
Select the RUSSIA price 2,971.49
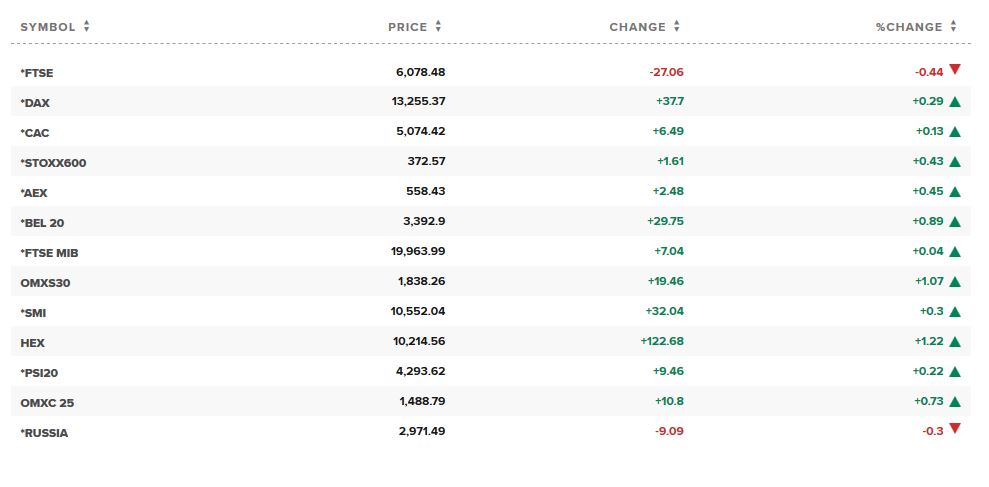422,431
